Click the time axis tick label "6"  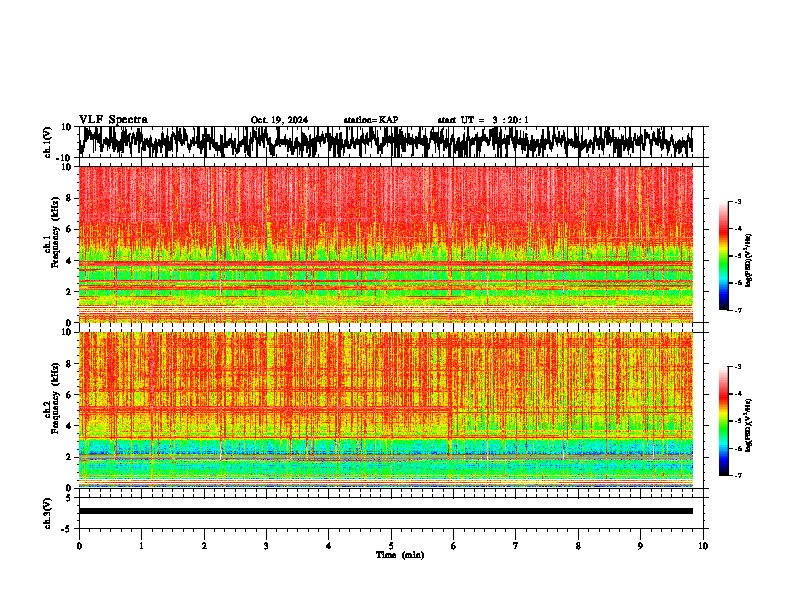[x=453, y=546]
